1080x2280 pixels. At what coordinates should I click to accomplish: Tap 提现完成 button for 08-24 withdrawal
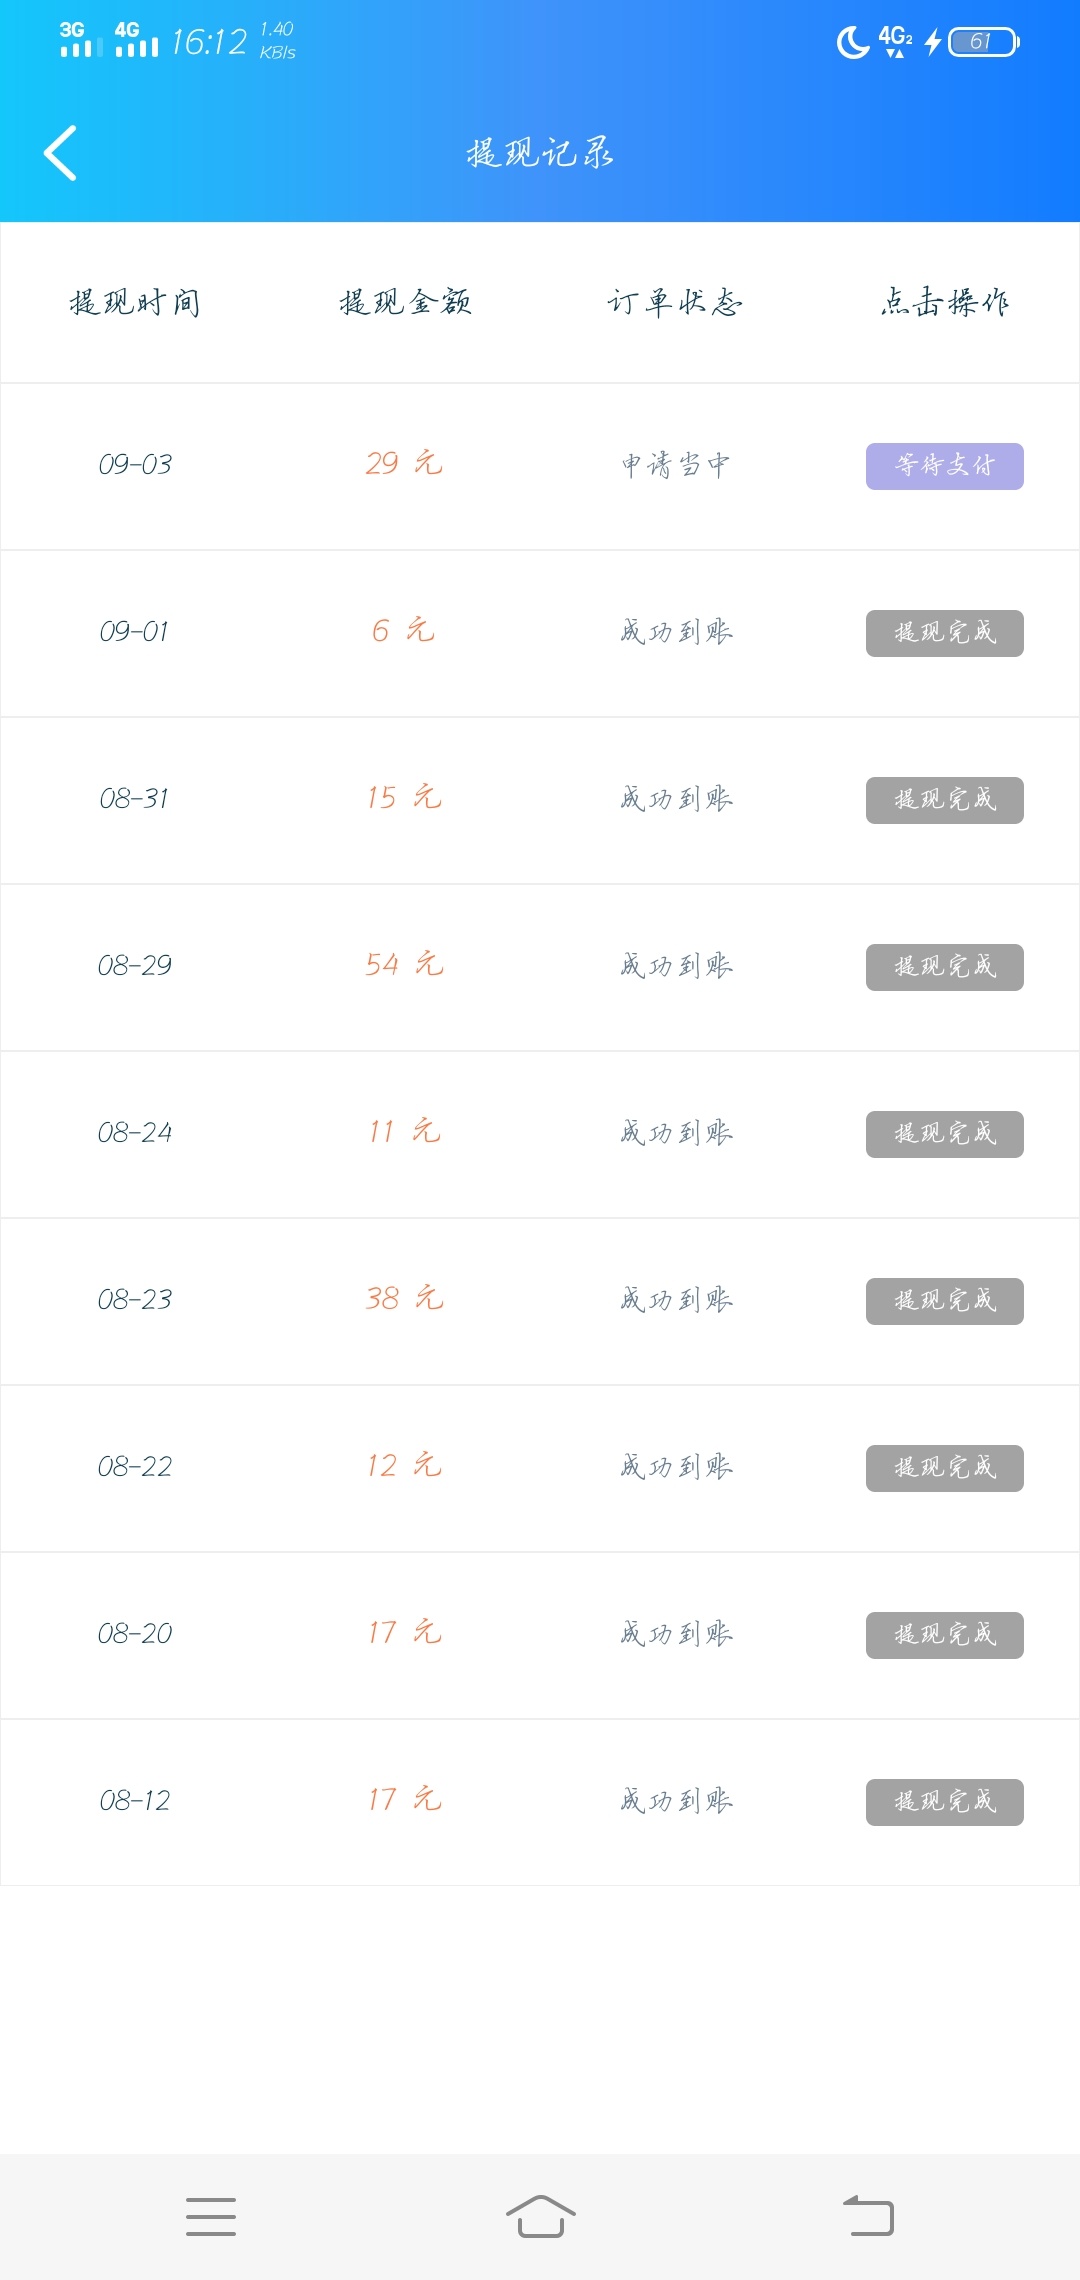pos(945,1134)
